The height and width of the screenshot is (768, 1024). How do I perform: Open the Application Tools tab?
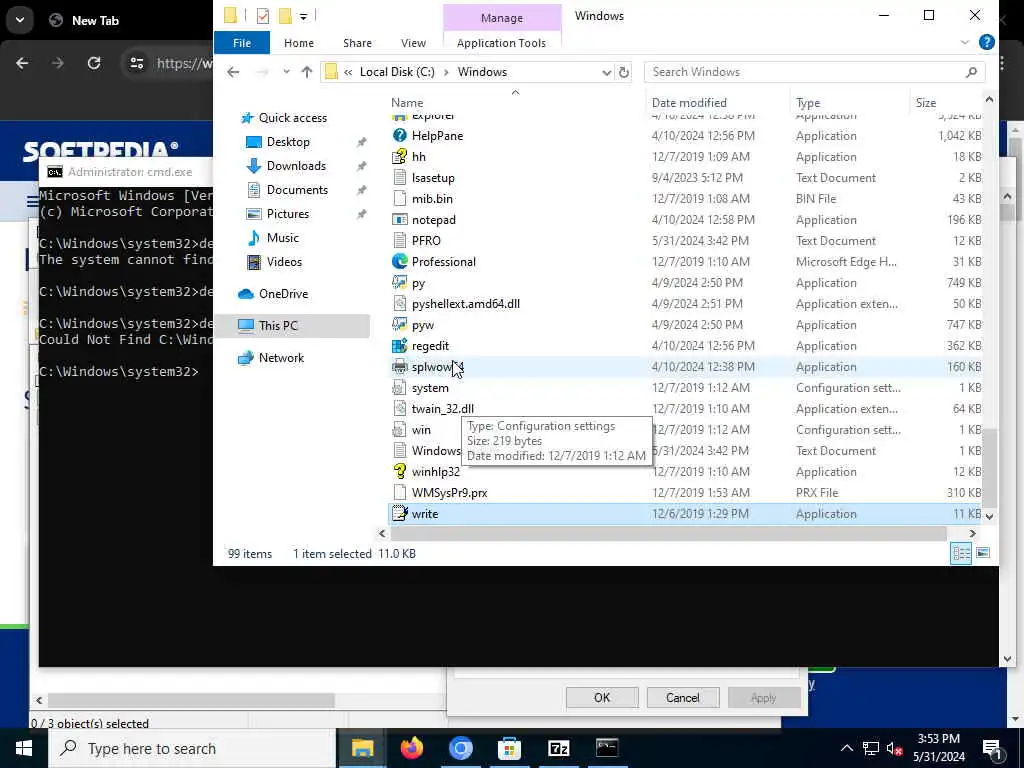click(x=502, y=43)
